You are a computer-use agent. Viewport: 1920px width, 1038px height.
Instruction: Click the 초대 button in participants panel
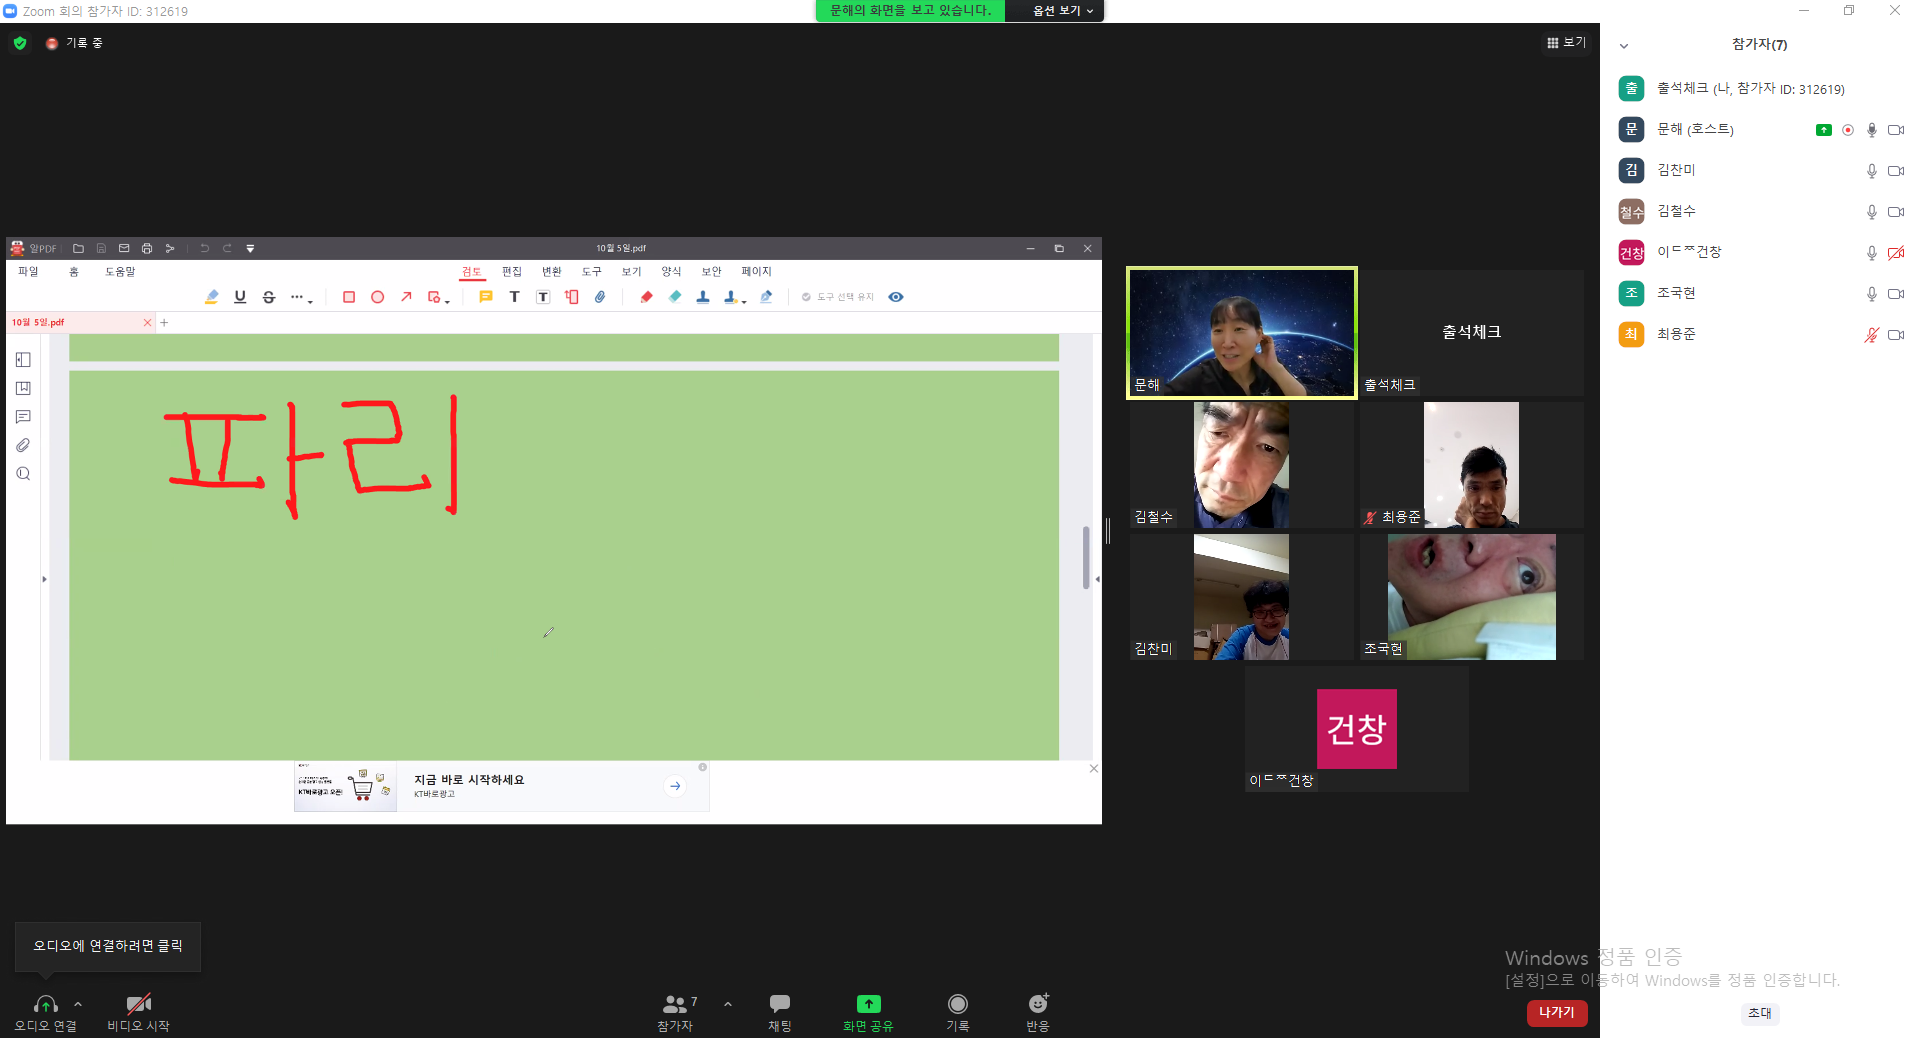1760,1013
